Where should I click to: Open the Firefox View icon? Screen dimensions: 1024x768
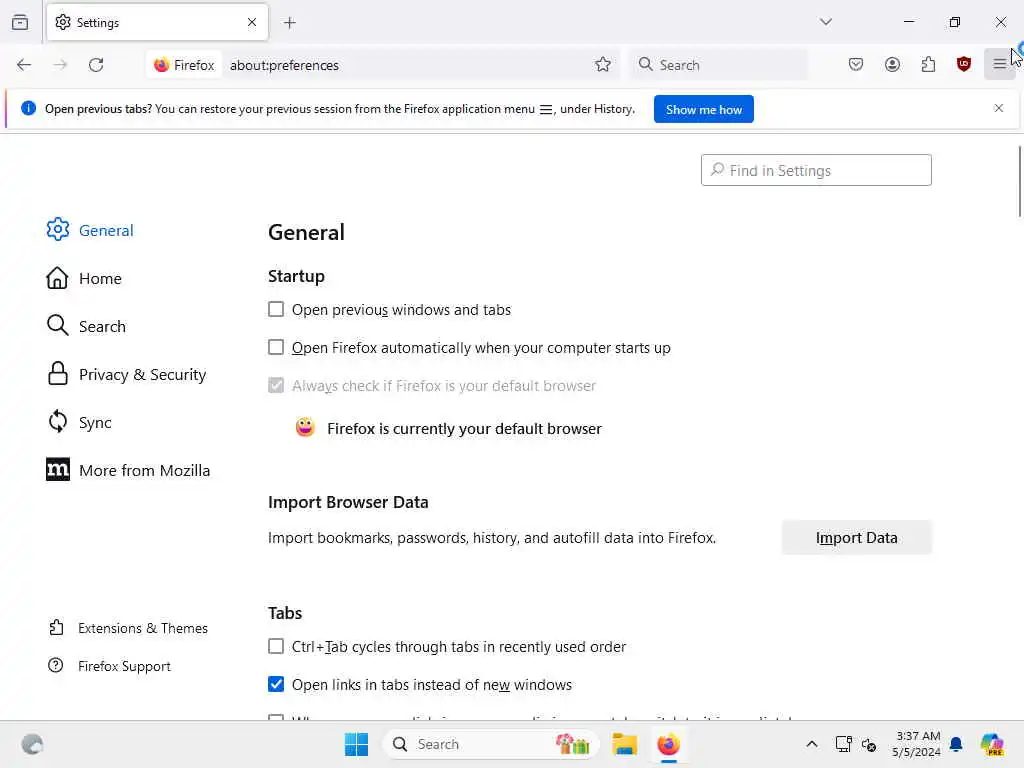click(20, 22)
